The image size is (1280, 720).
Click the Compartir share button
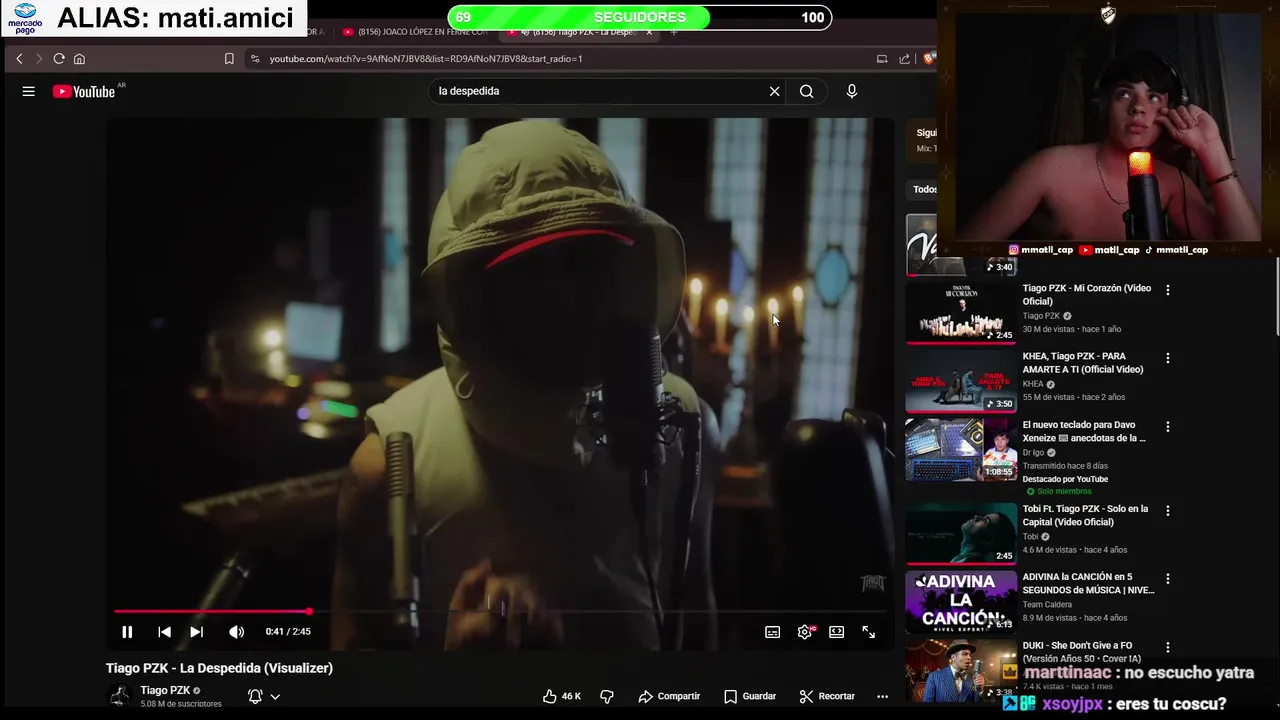coord(669,696)
